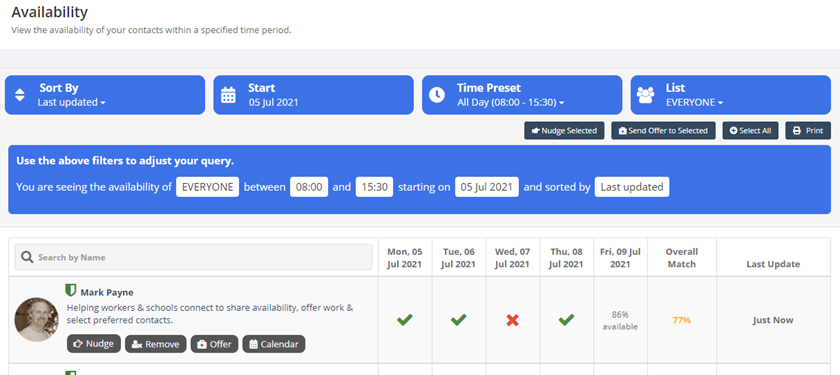Click the Thu, 08 Jul 2021 column header
The image size is (840, 375).
566,258
